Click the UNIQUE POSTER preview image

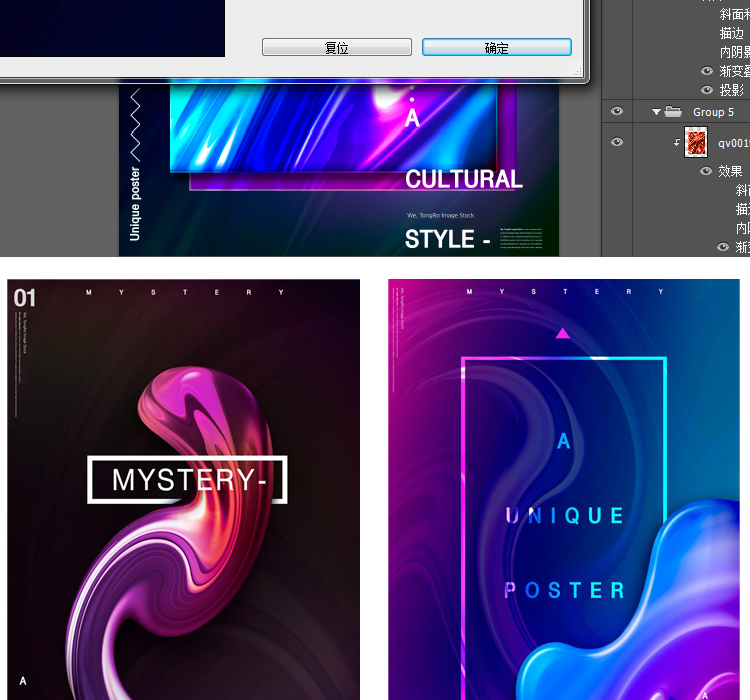point(569,489)
